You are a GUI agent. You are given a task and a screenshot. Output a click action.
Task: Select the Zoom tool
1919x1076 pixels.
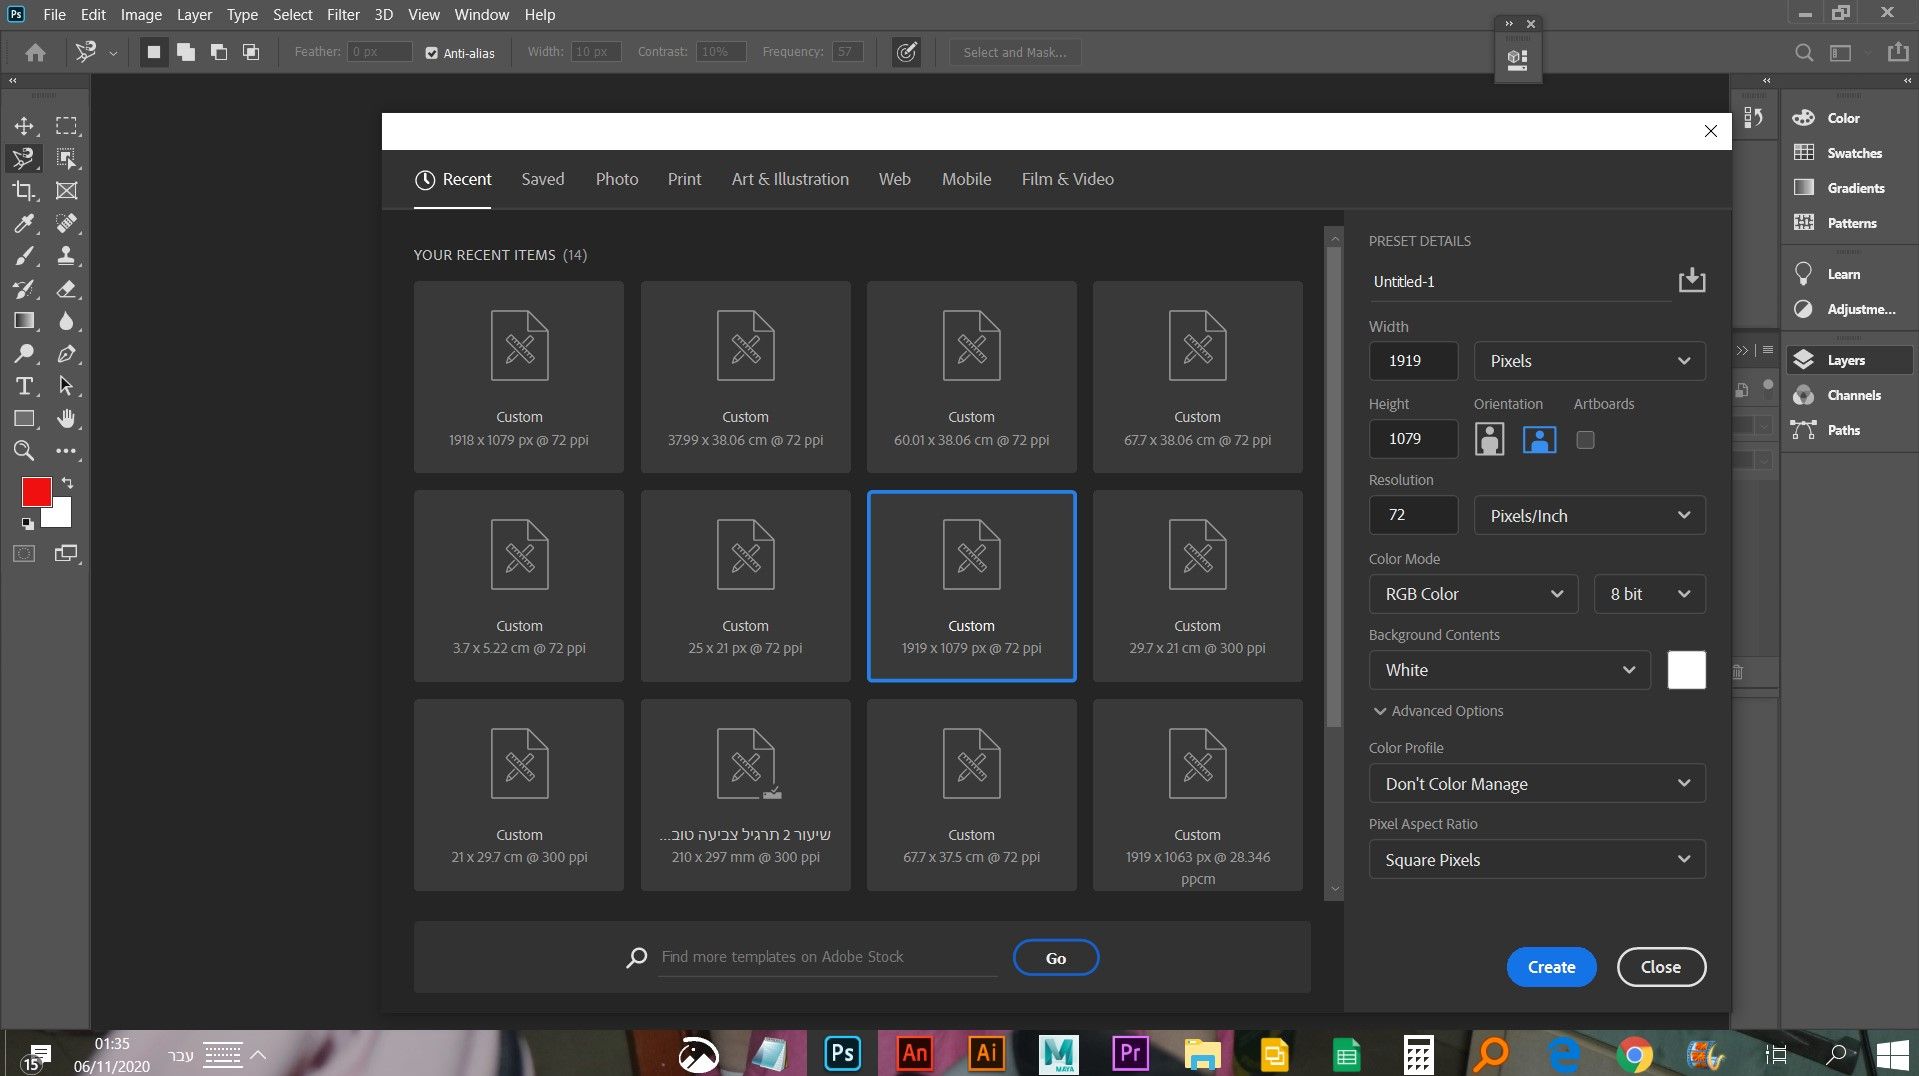[24, 451]
